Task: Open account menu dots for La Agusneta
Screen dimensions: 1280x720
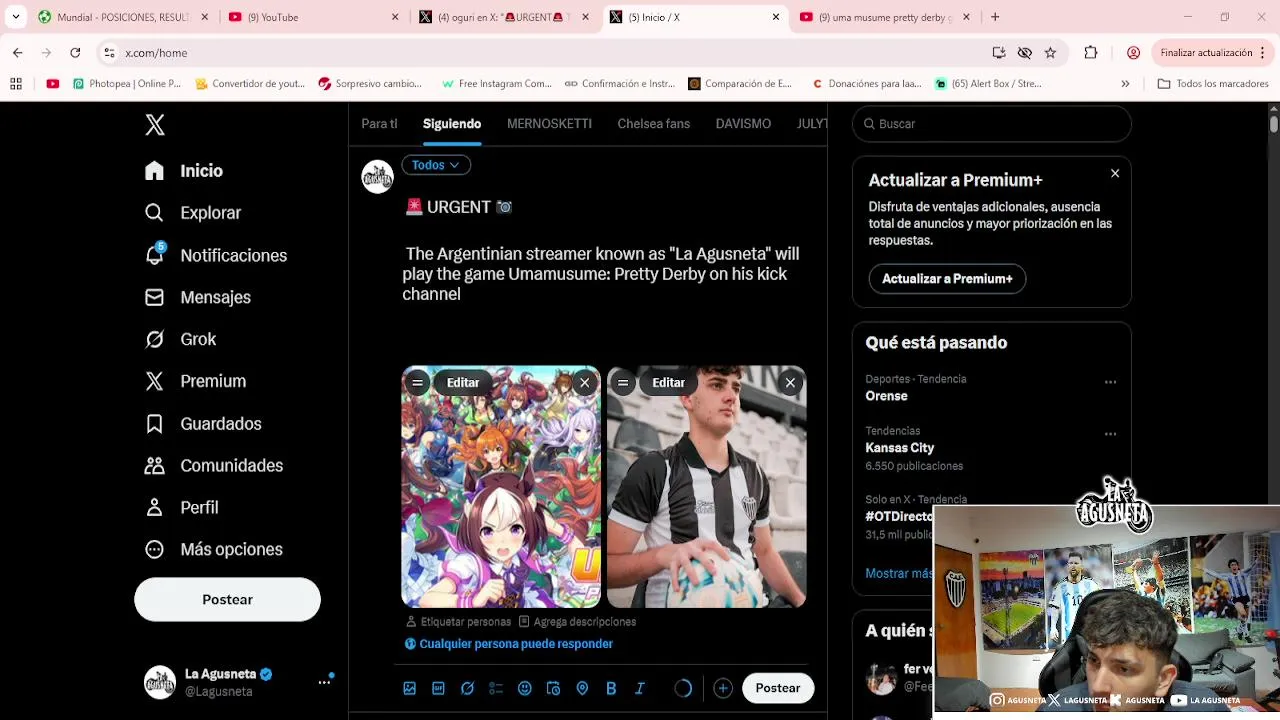Action: pyautogui.click(x=324, y=682)
